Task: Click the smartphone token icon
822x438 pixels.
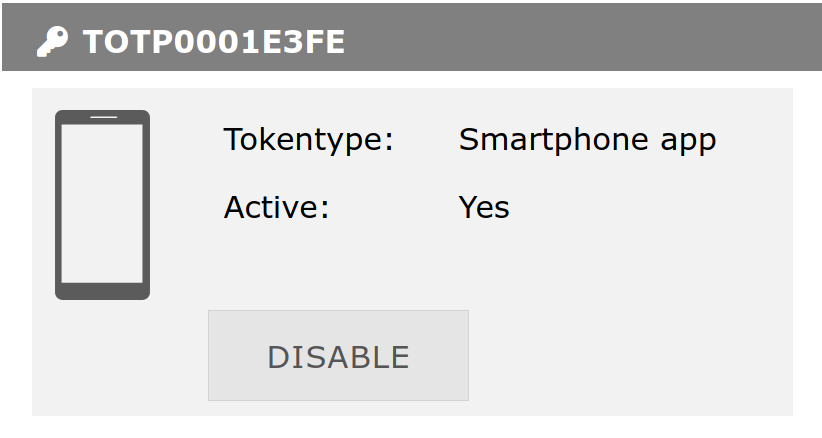Action: pyautogui.click(x=103, y=205)
